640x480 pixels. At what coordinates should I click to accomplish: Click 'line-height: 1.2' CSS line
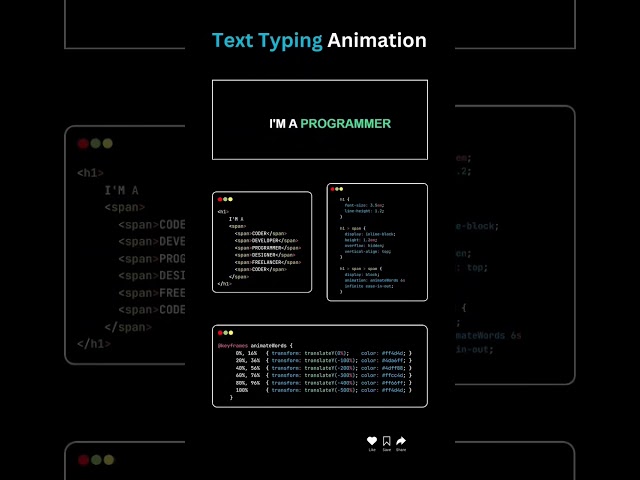click(x=364, y=211)
